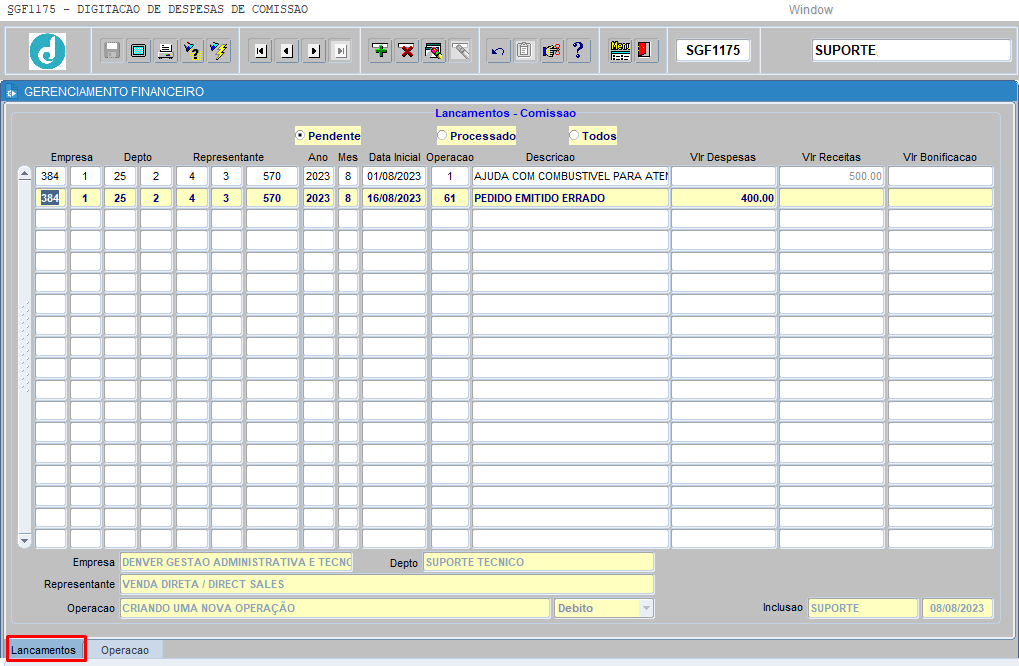
Task: Select the Pendente radio button
Action: (x=300, y=135)
